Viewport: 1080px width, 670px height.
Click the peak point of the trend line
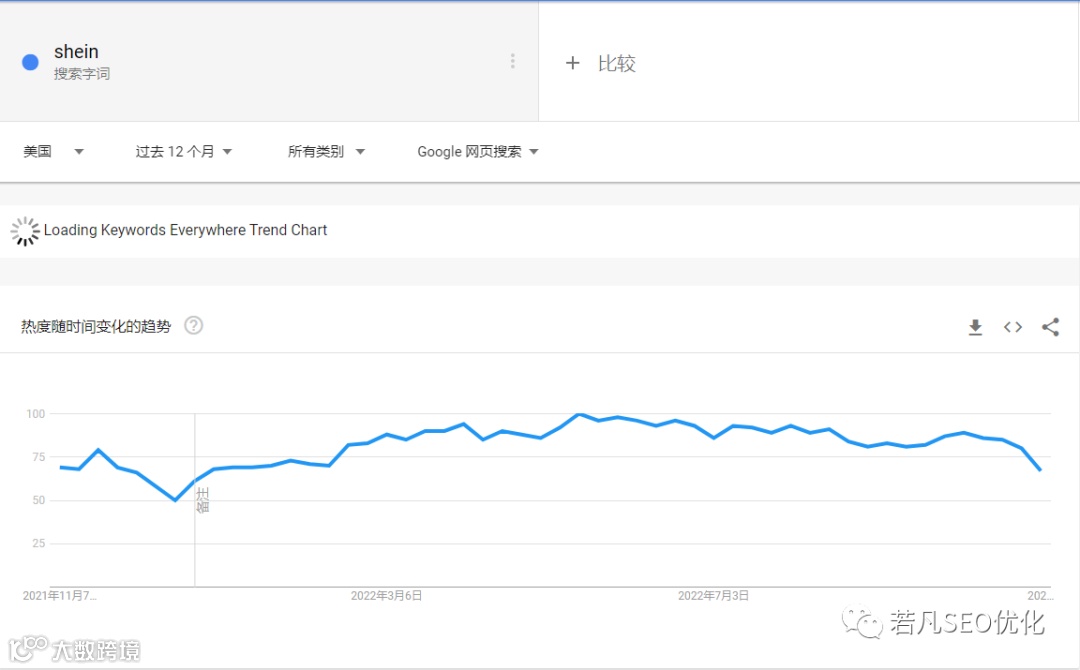579,414
